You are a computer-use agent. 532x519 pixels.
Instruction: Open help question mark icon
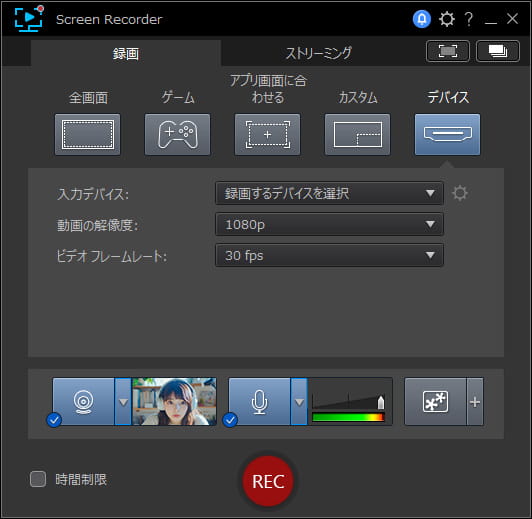469,19
